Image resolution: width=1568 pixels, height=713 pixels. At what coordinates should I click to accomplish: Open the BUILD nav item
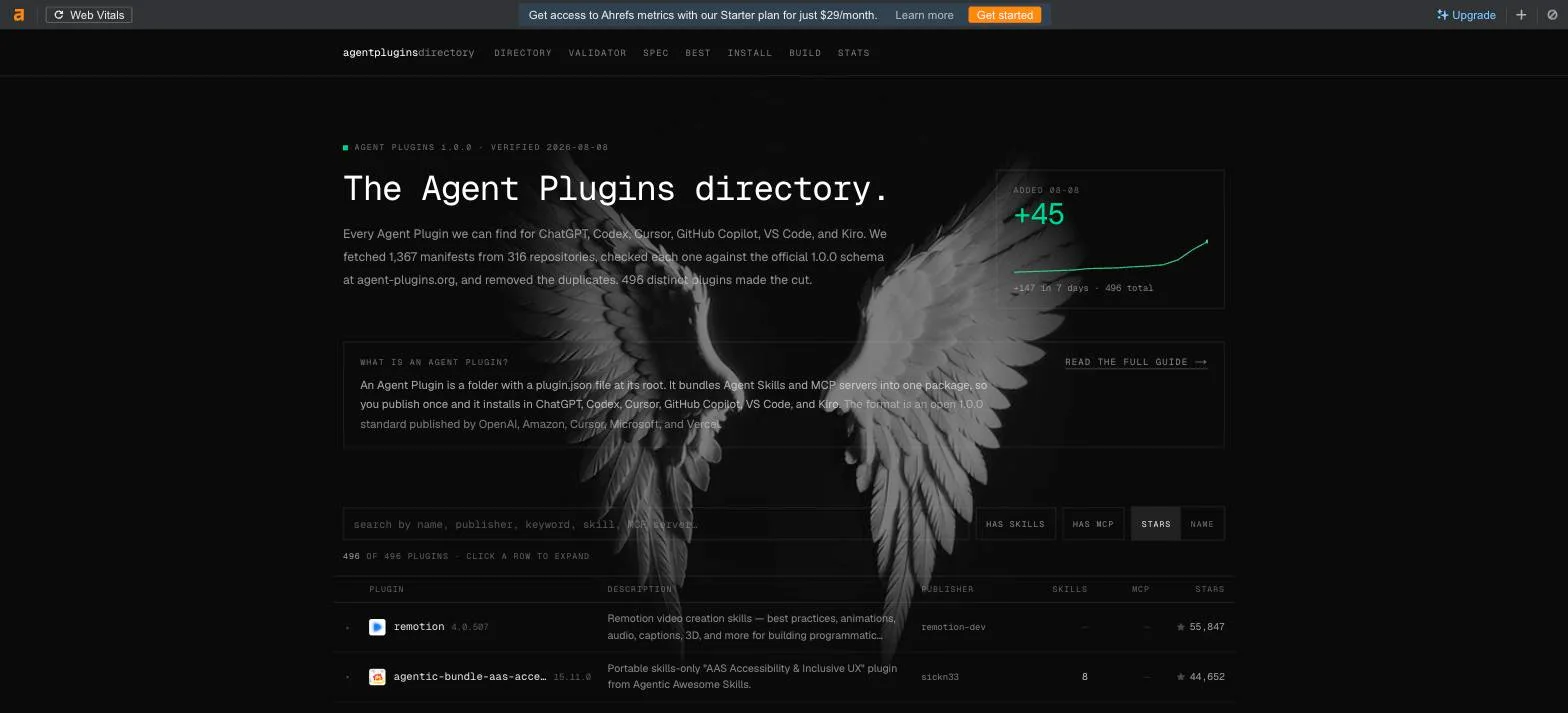point(805,53)
